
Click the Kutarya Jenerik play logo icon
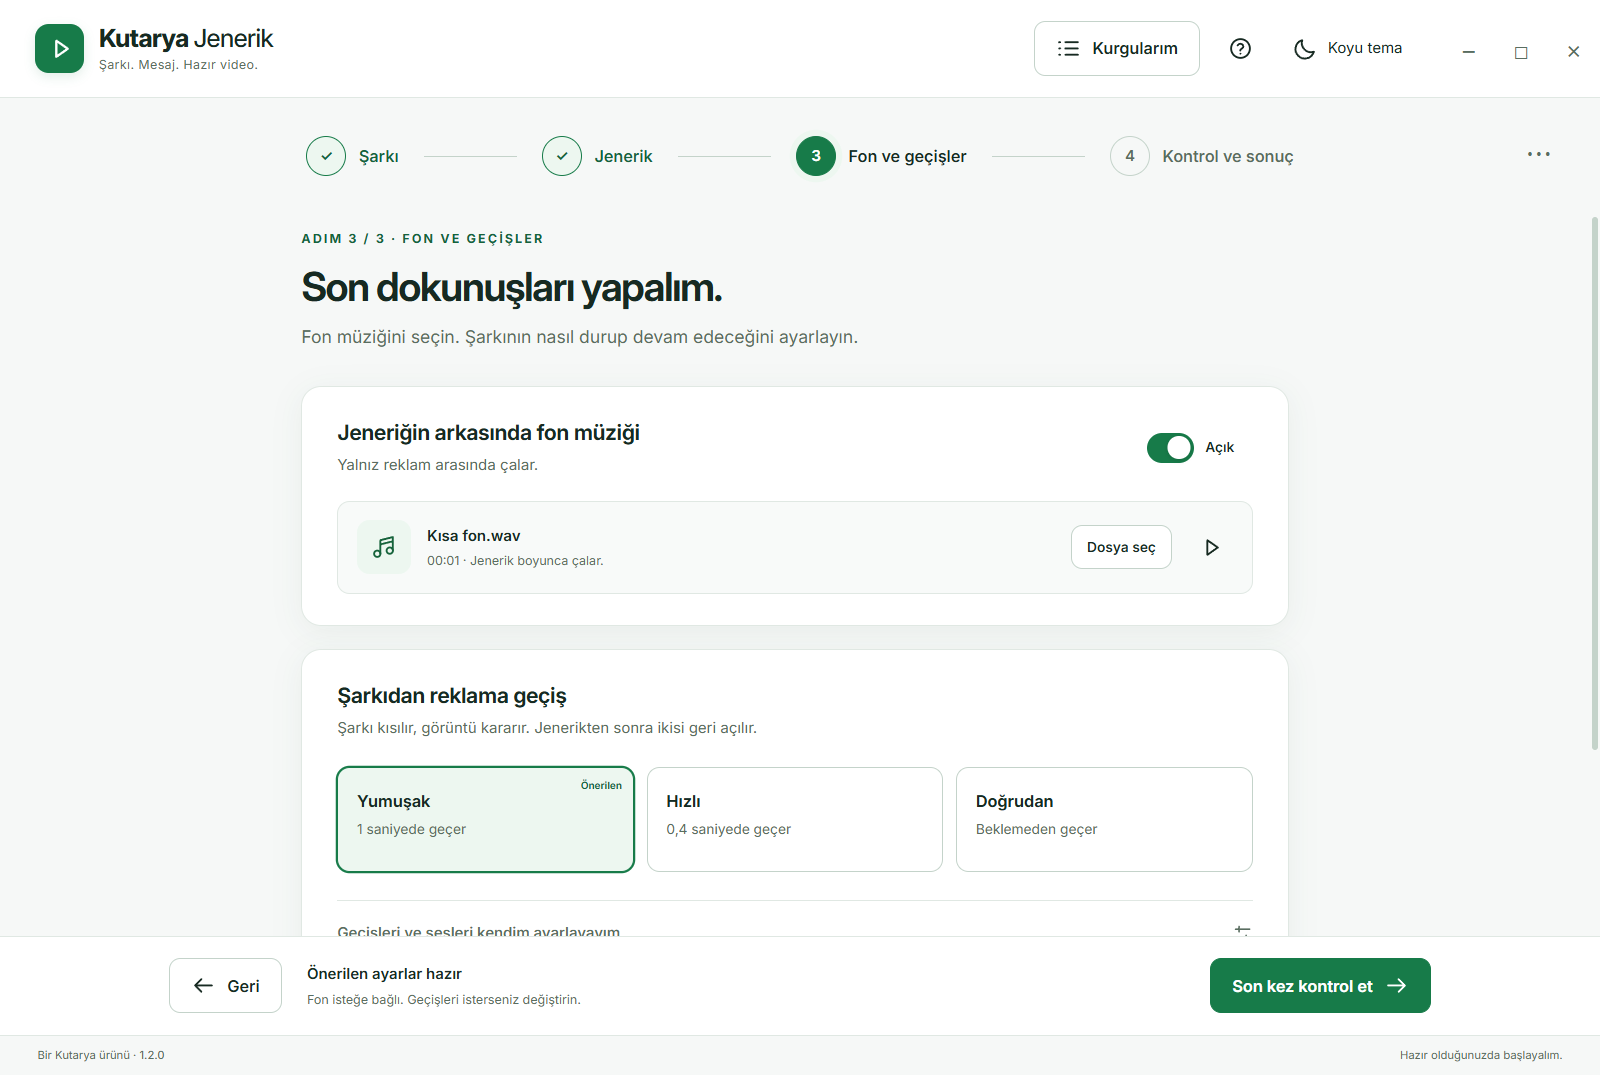click(x=59, y=49)
